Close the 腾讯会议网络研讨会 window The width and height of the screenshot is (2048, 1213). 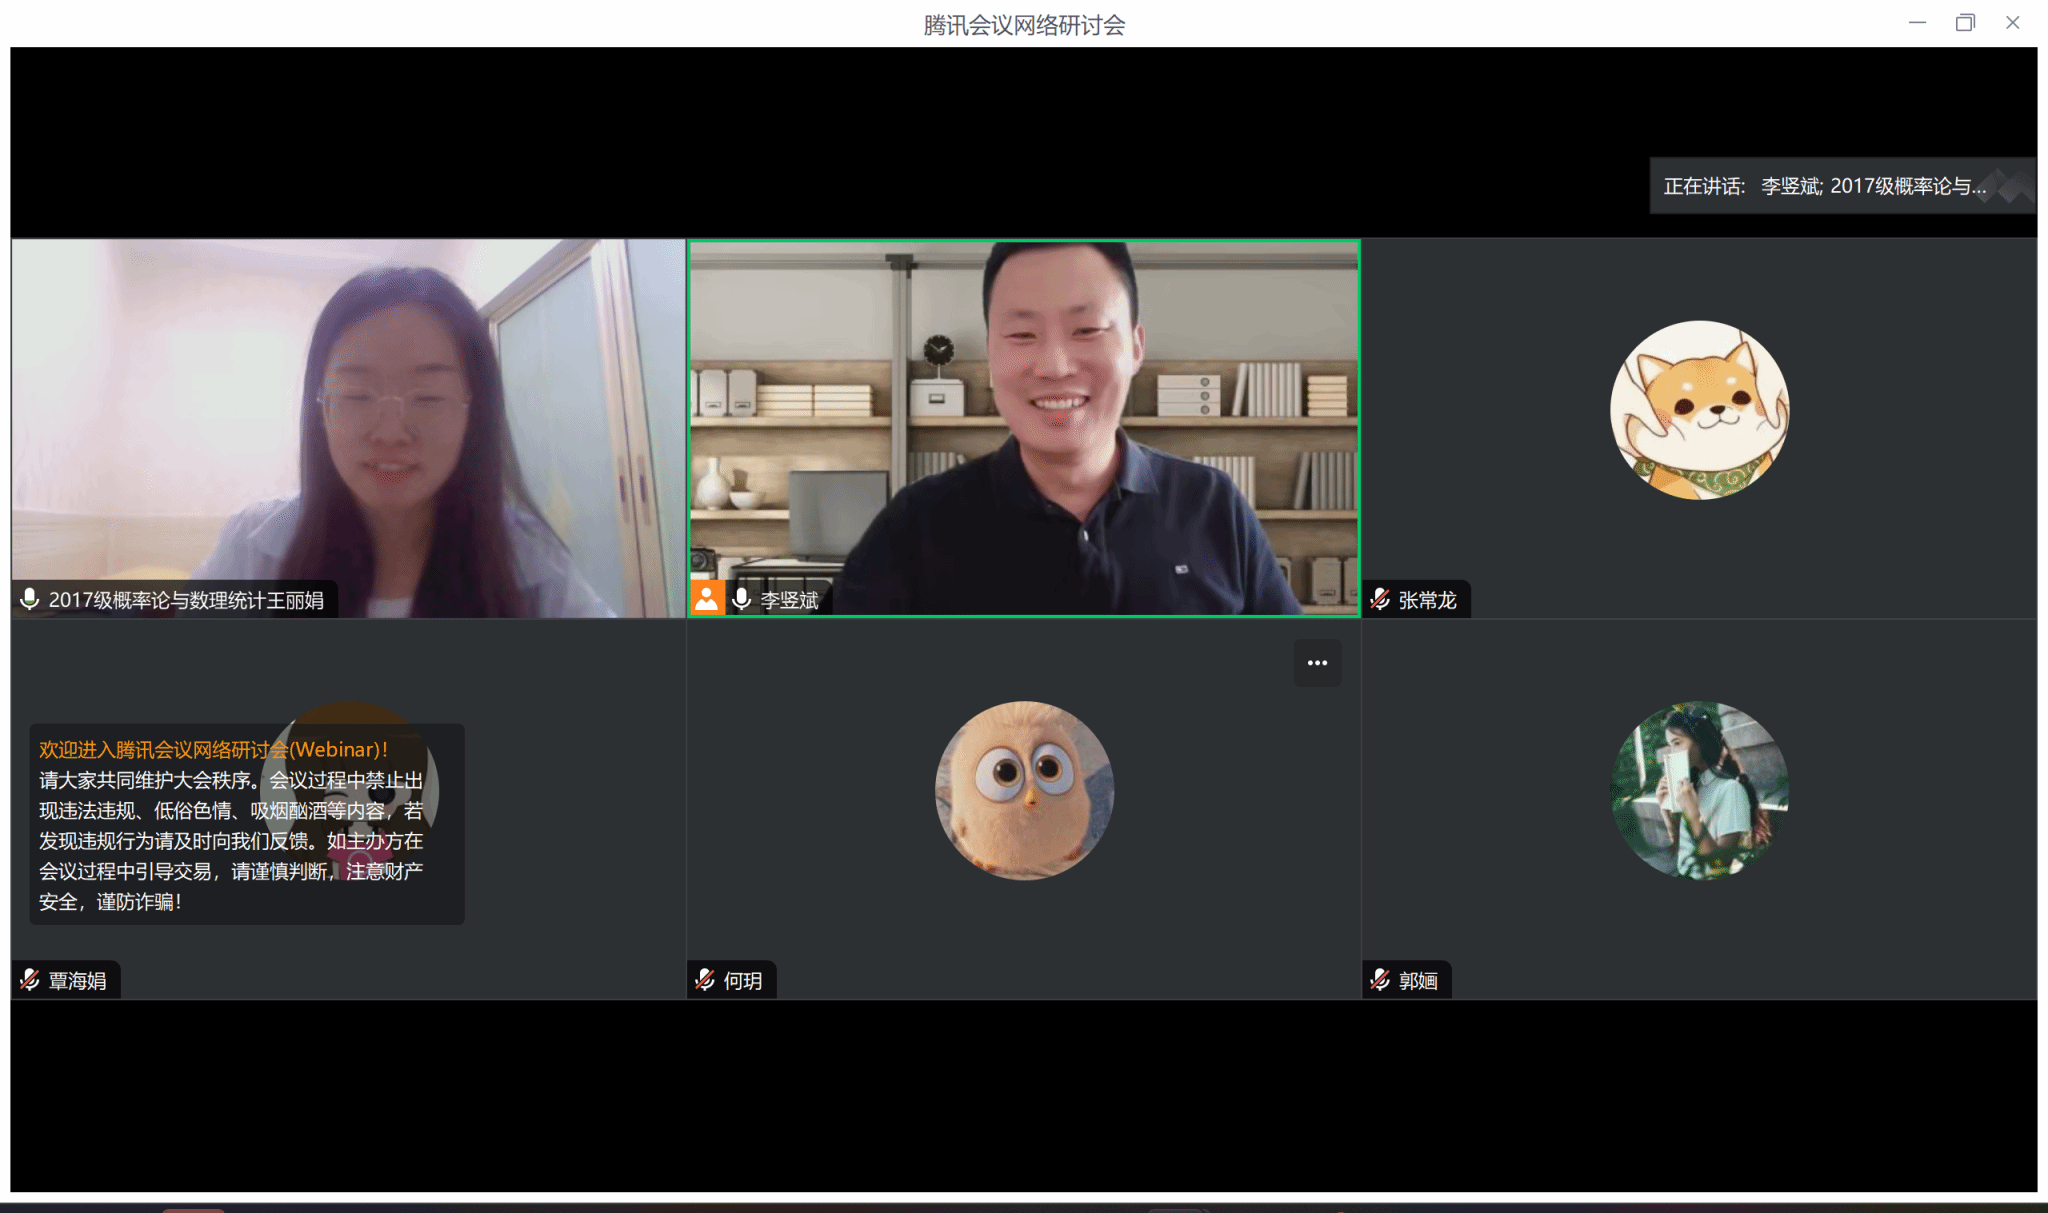2013,23
